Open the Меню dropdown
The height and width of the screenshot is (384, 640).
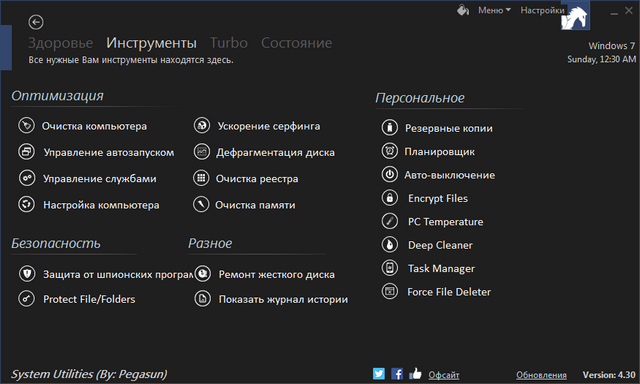click(494, 10)
